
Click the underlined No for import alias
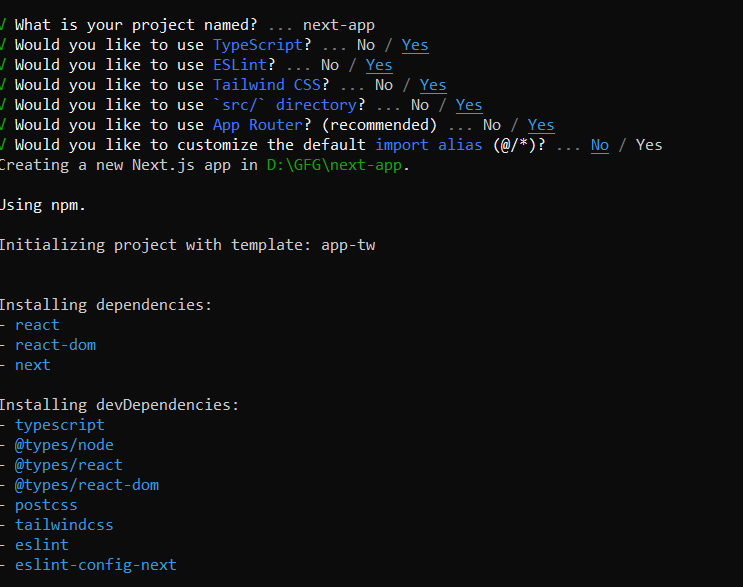click(599, 145)
